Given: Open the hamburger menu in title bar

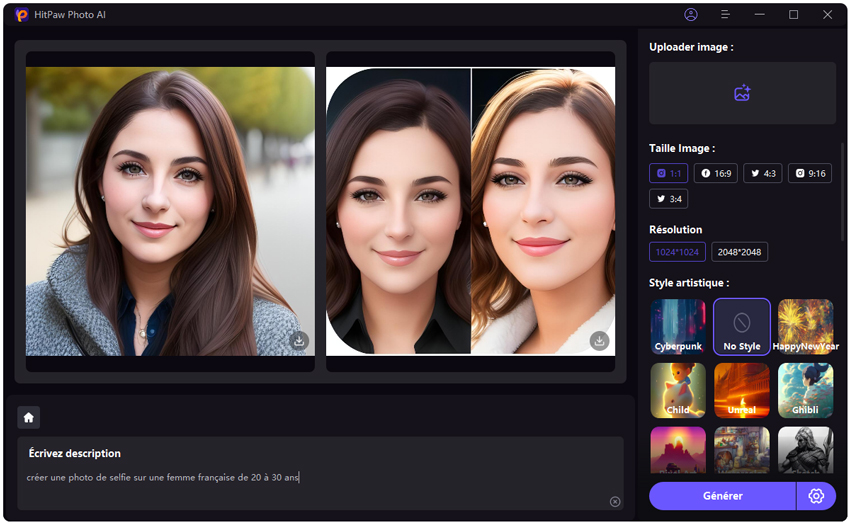Looking at the screenshot, I should pyautogui.click(x=725, y=15).
